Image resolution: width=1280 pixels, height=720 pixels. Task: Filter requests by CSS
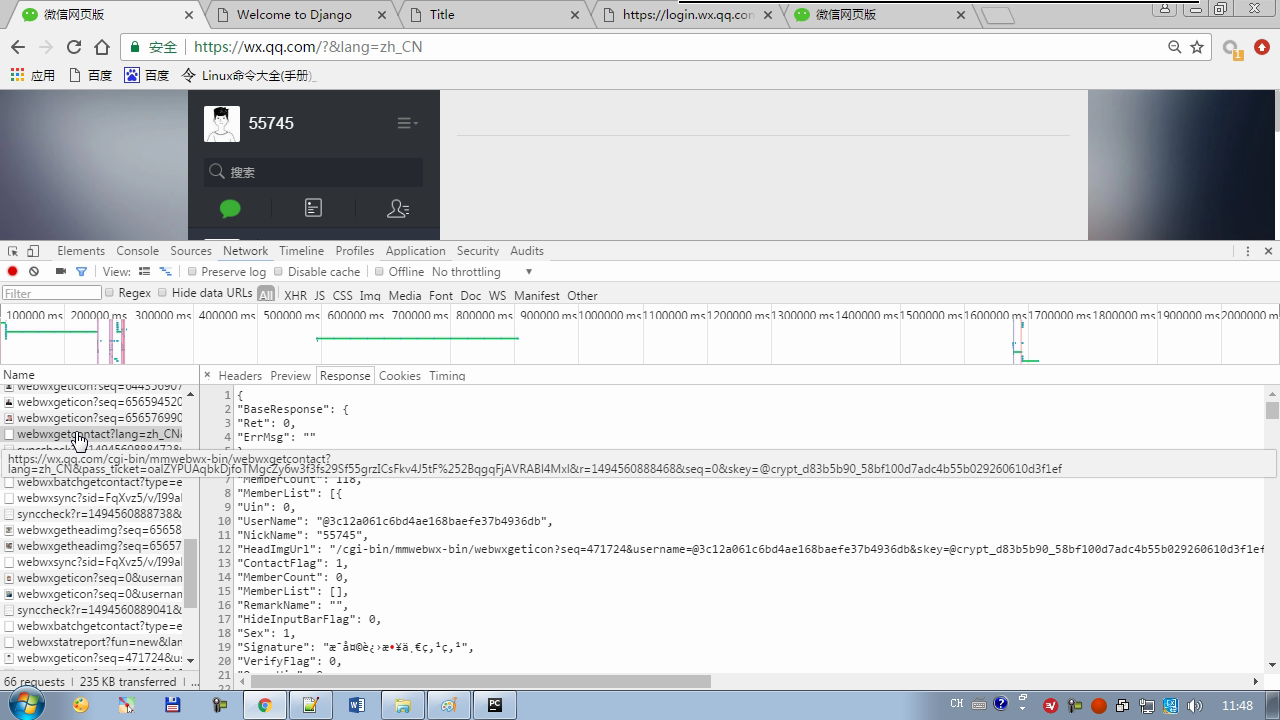pos(342,296)
